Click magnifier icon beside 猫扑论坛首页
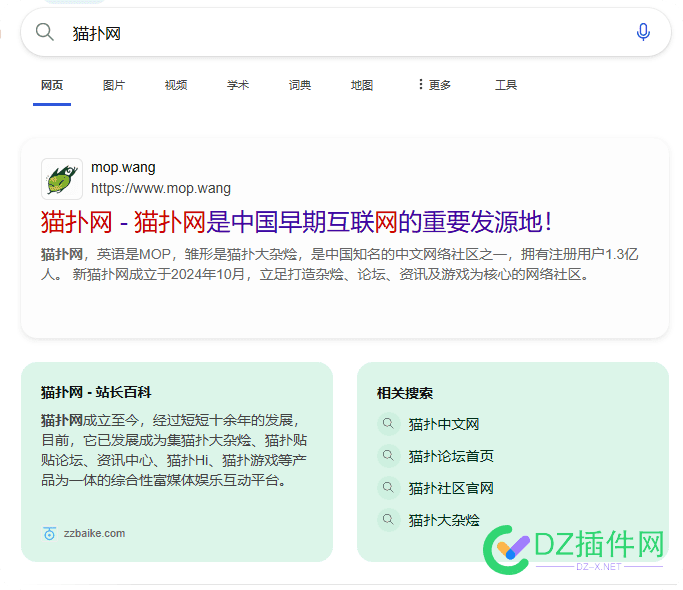 coord(388,456)
